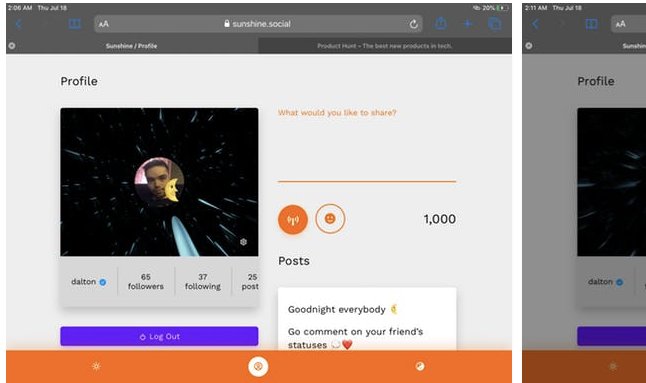Tap the AA control in right window
The height and width of the screenshot is (383, 646).
[620, 24]
